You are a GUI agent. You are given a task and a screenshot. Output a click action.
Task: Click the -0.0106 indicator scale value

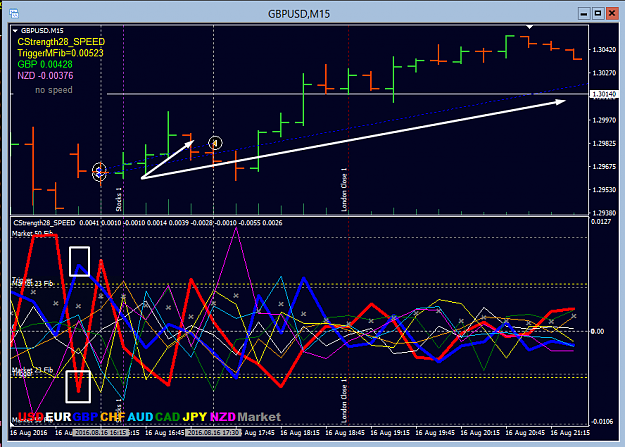(601, 422)
